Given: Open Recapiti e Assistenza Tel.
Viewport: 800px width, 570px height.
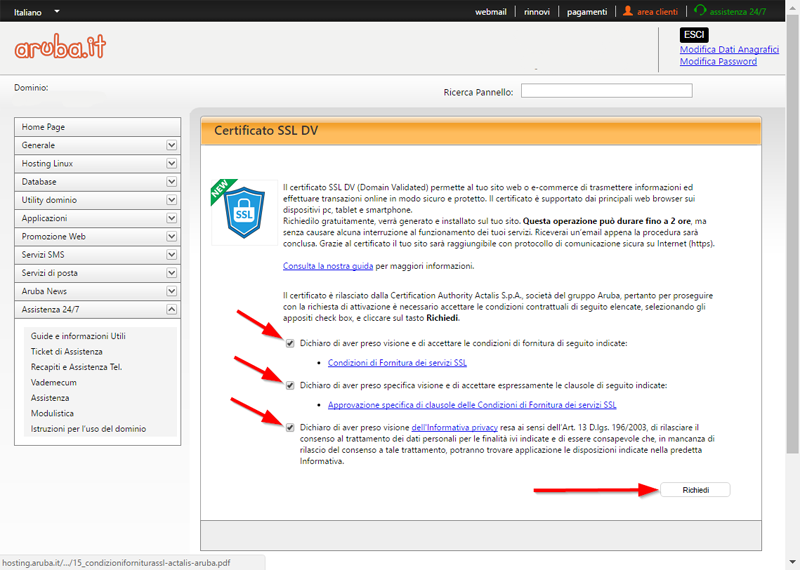Looking at the screenshot, I should click(77, 367).
